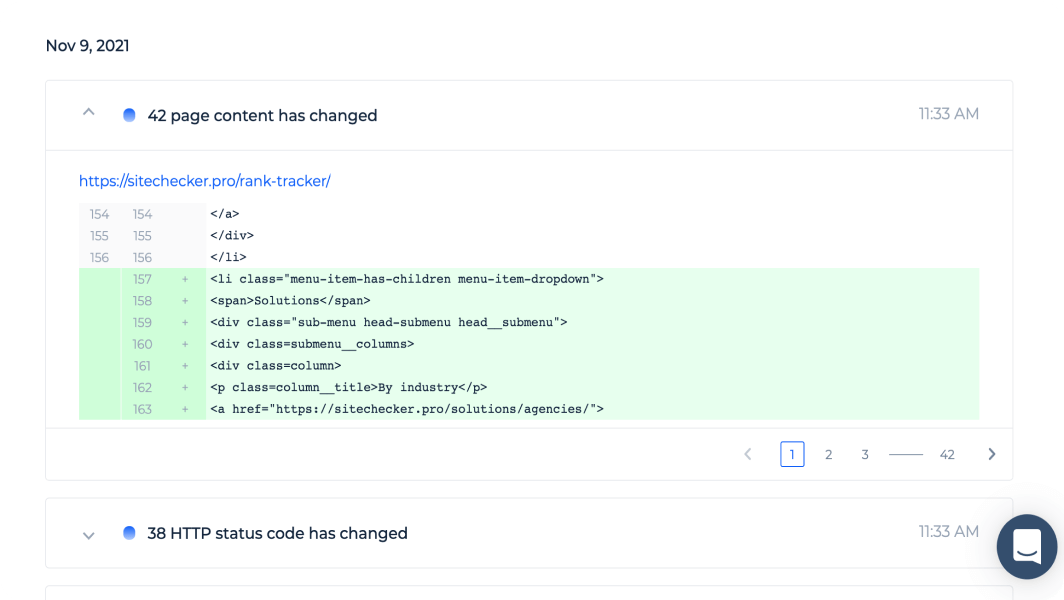
Task: Collapse the 42 page content changed section
Action: tap(89, 113)
